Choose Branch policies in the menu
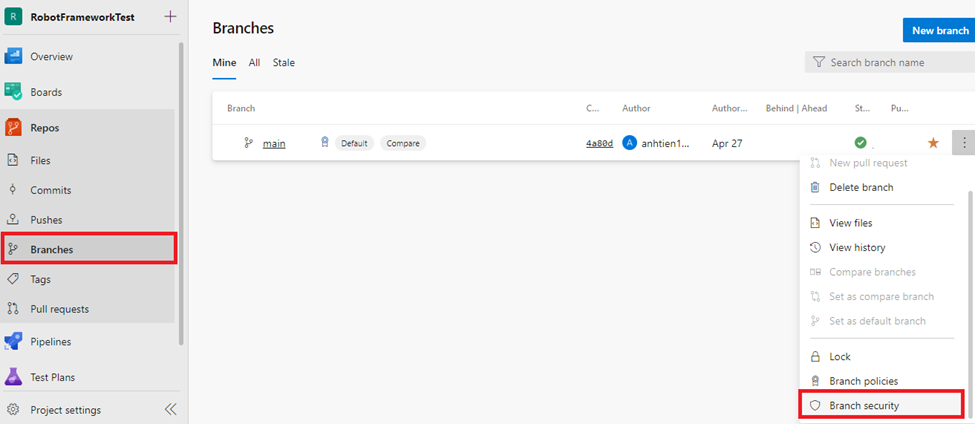This screenshot has height=424, width=975. pos(863,381)
